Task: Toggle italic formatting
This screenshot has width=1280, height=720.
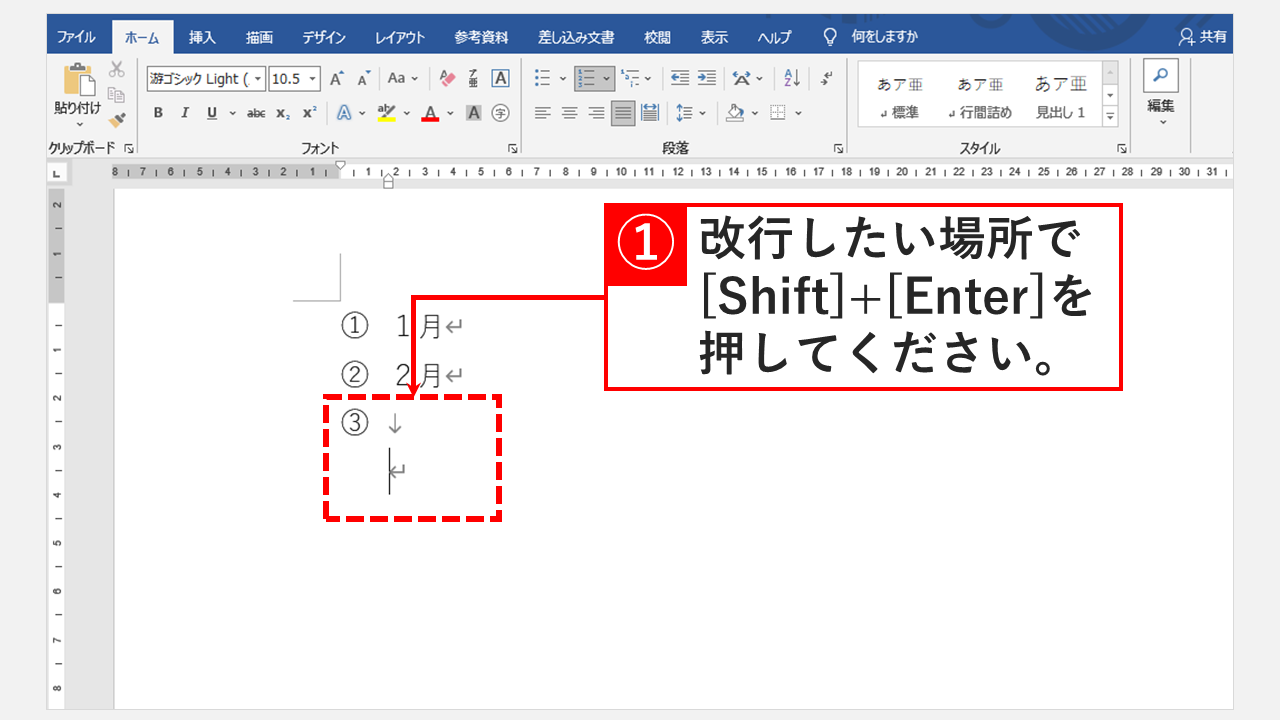Action: pyautogui.click(x=185, y=113)
